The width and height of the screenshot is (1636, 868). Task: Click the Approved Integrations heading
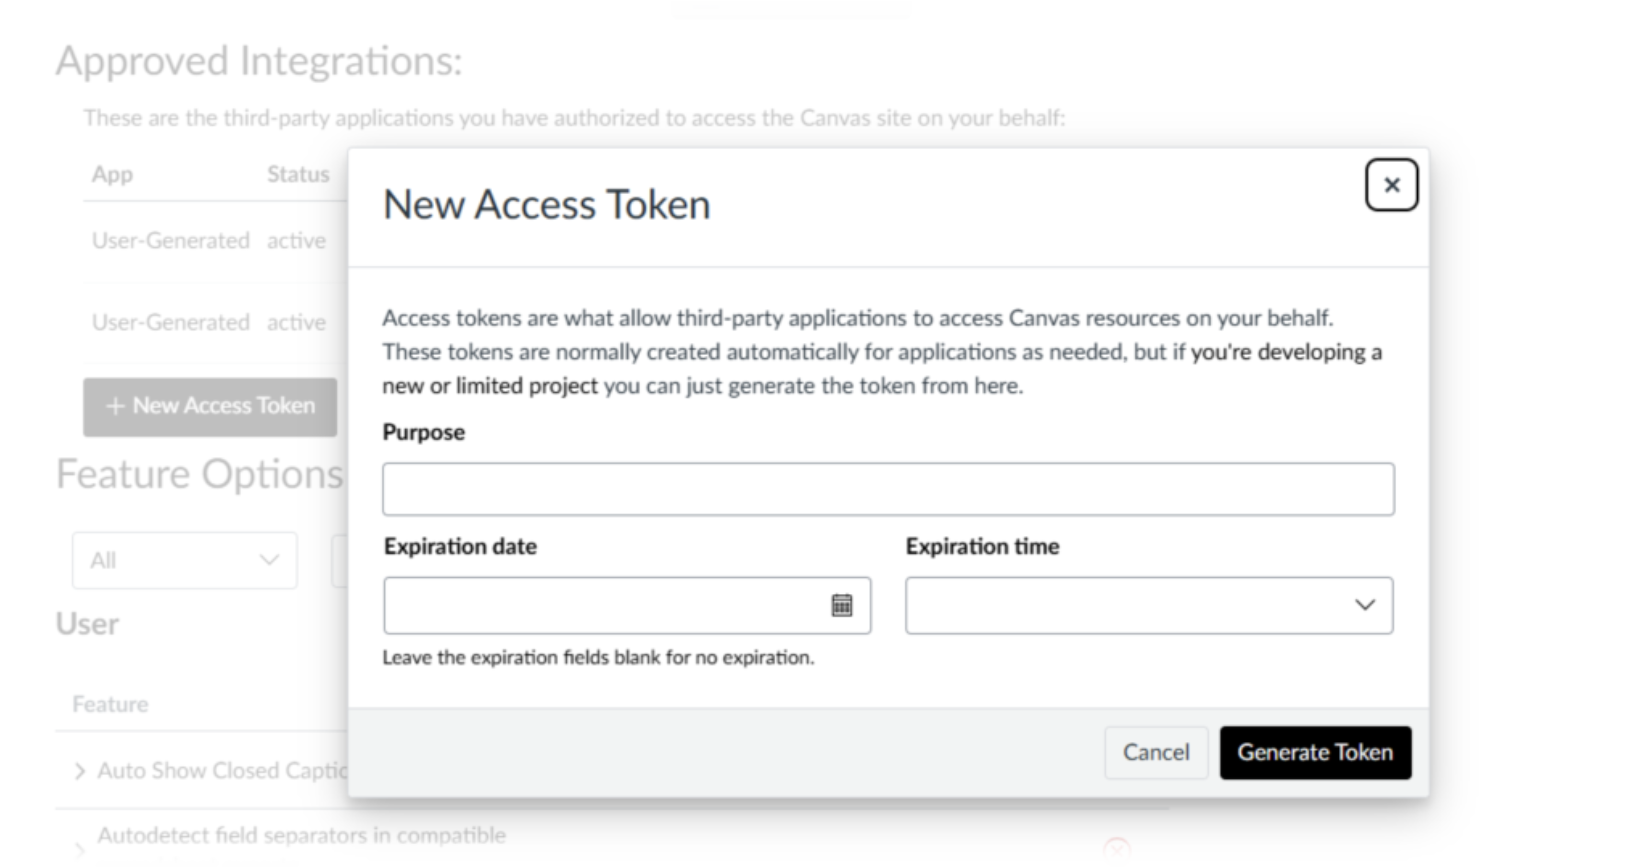coord(259,61)
